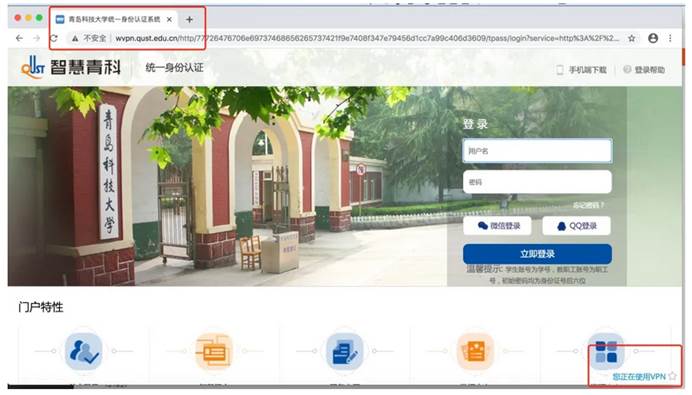Click the blue grid apps feature icon
The image size is (692, 395).
(606, 351)
